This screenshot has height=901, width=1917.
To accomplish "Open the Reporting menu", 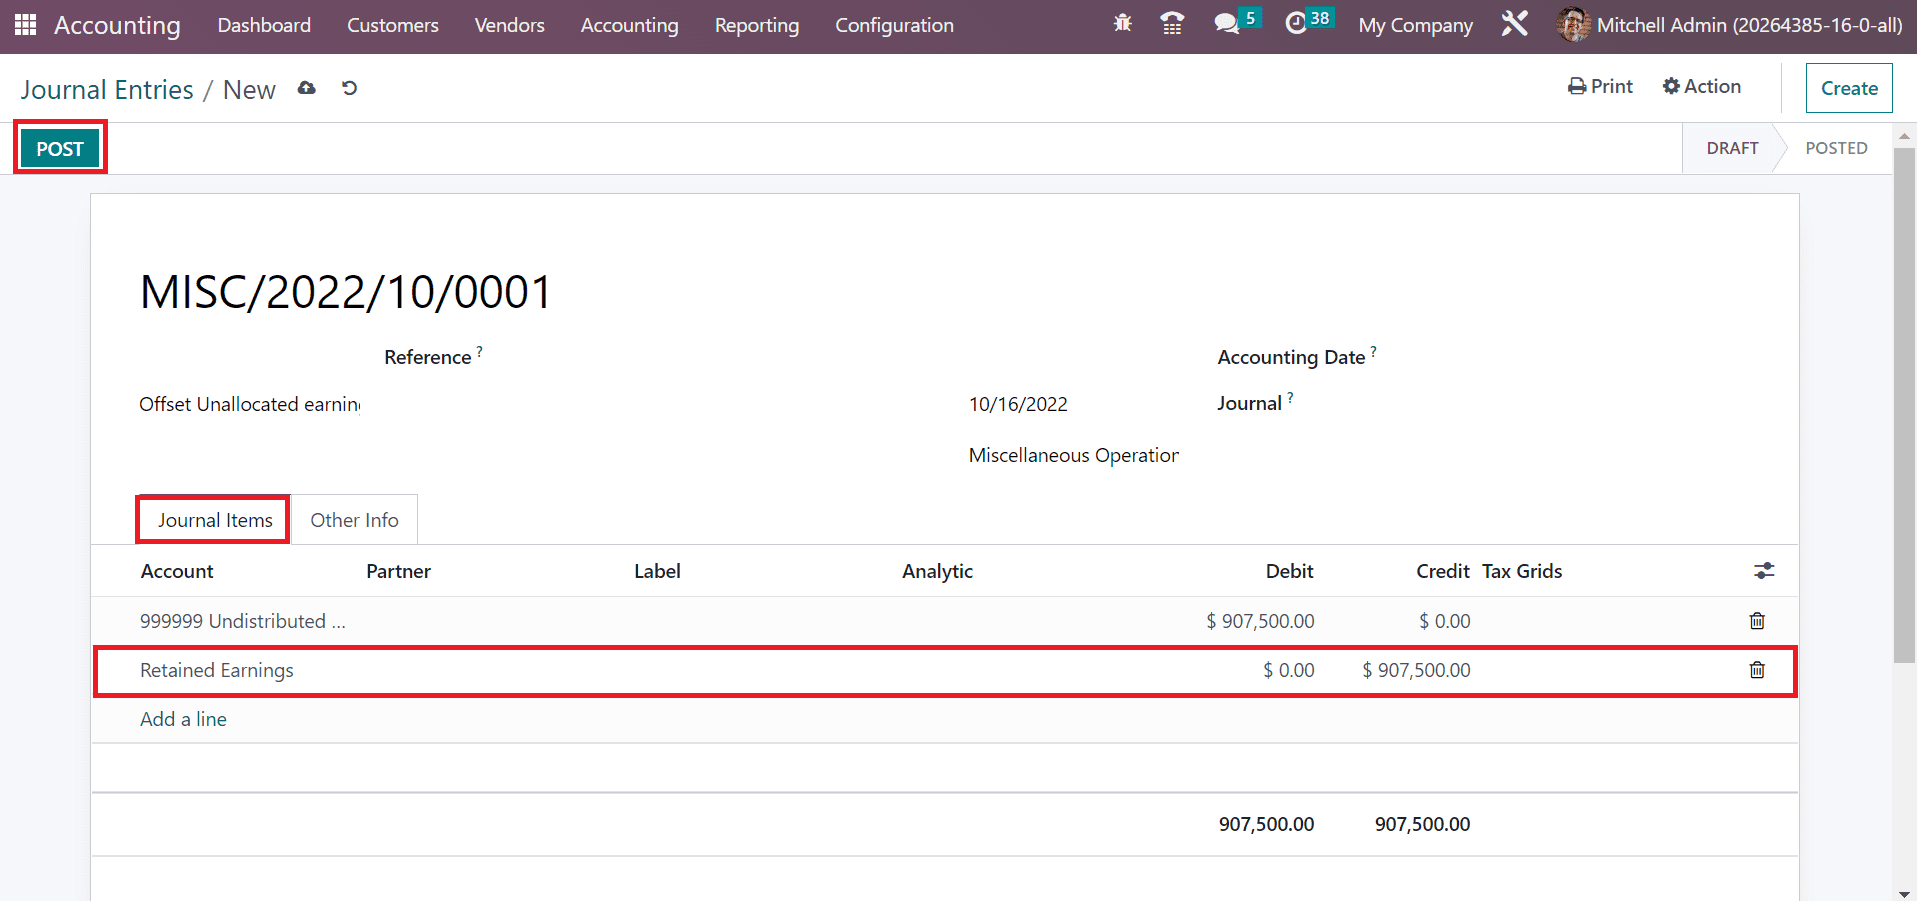I will (x=757, y=25).
